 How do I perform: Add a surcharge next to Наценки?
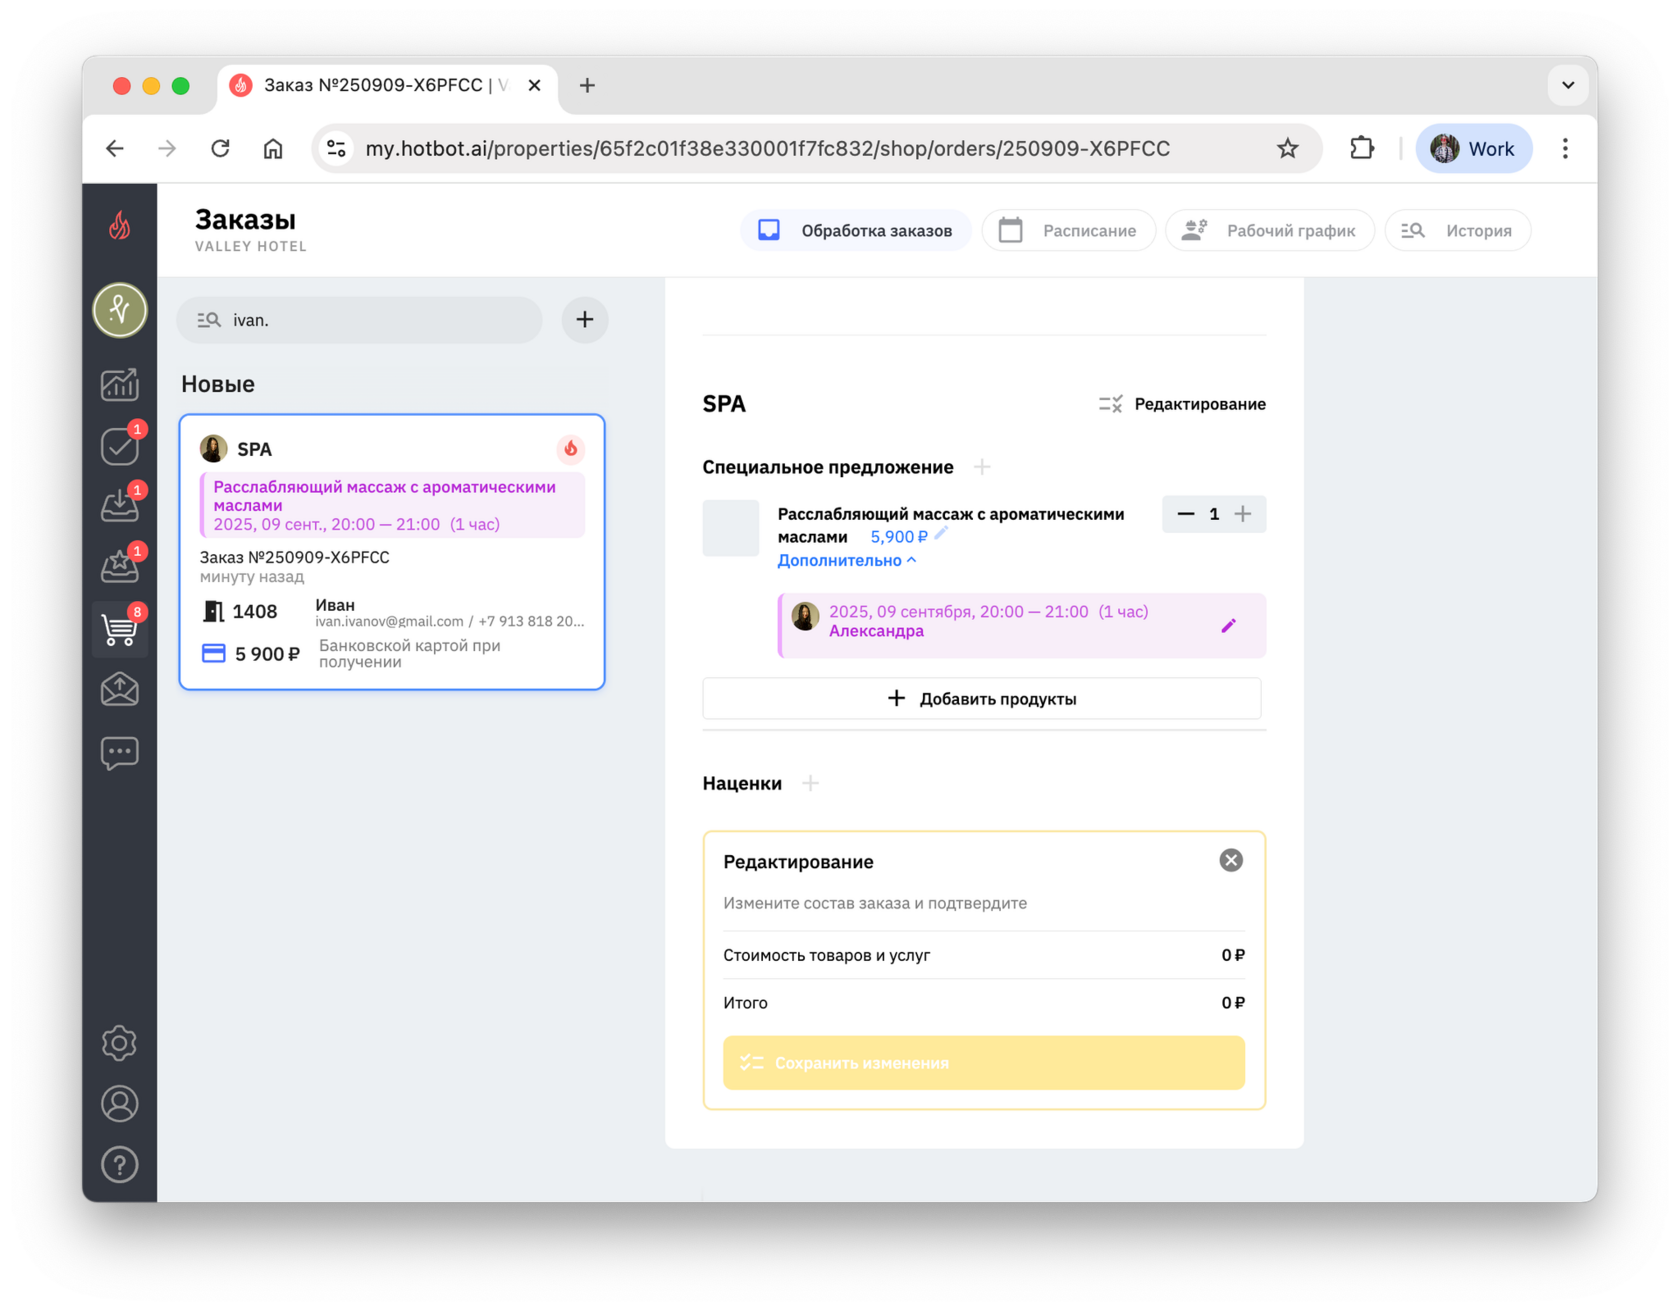pyautogui.click(x=810, y=783)
